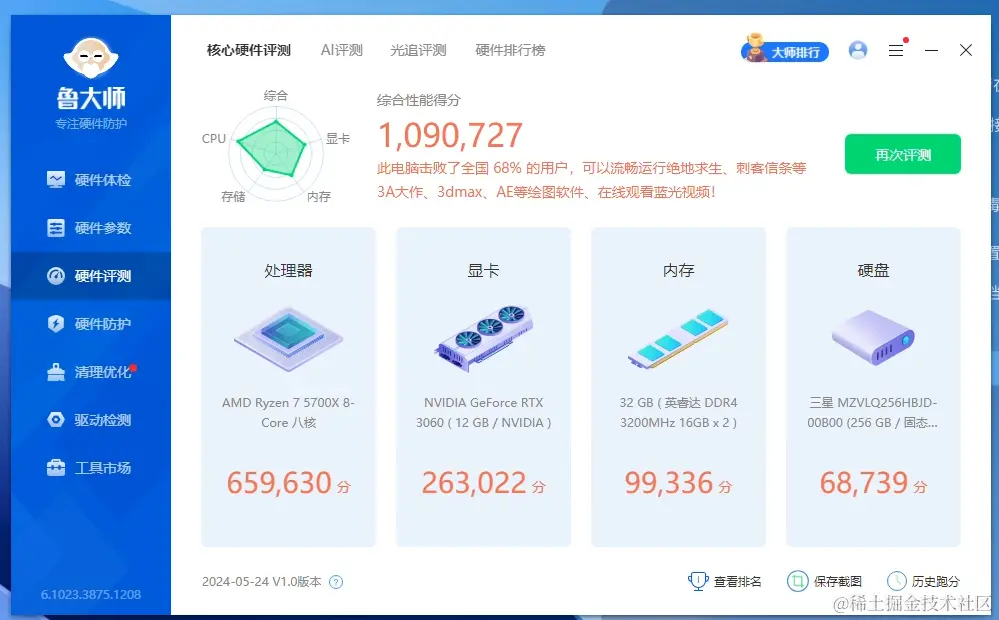Viewport: 999px width, 620px height.
Task: Select 硬件评测 in the sidebar
Action: point(91,276)
